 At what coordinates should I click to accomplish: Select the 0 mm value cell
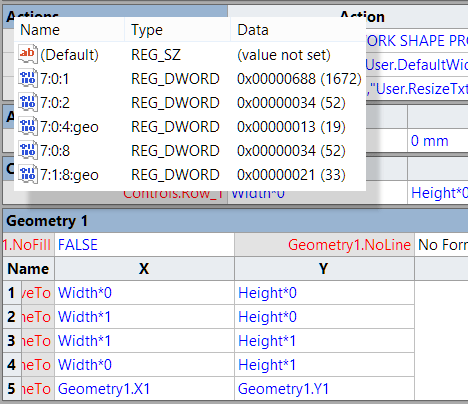[438, 141]
